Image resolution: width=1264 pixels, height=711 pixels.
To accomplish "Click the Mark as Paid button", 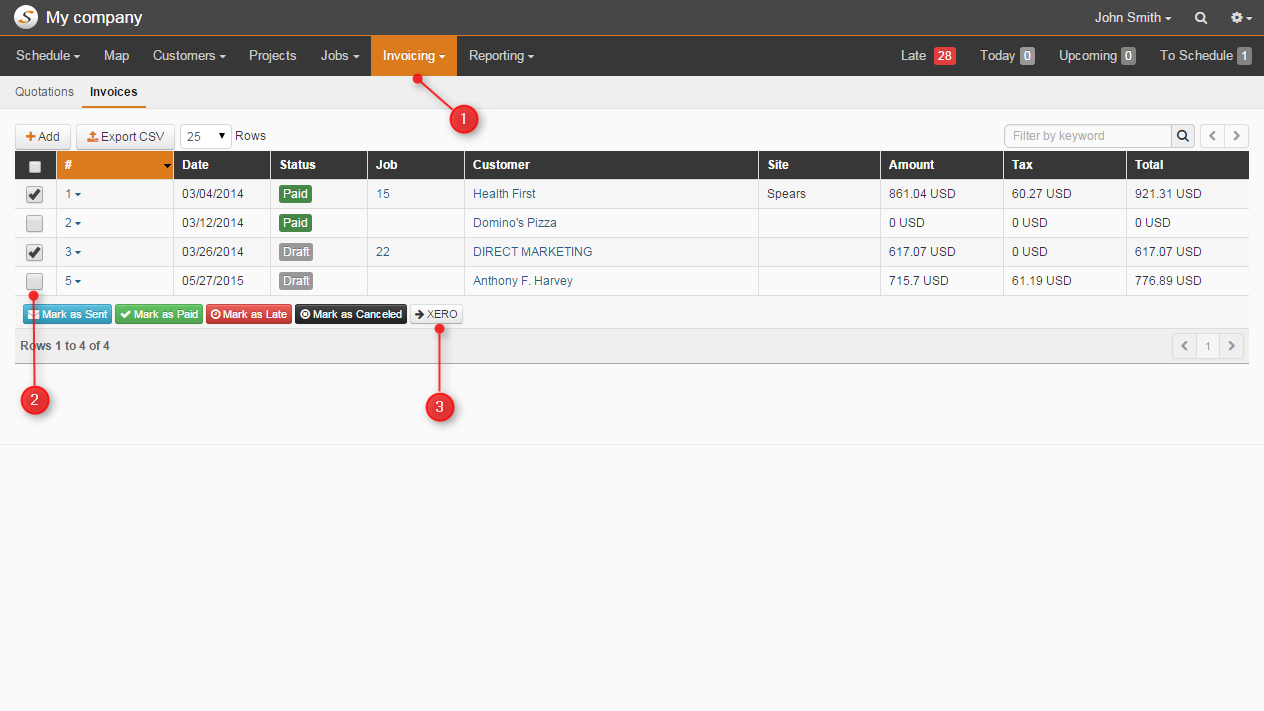I will pyautogui.click(x=159, y=314).
